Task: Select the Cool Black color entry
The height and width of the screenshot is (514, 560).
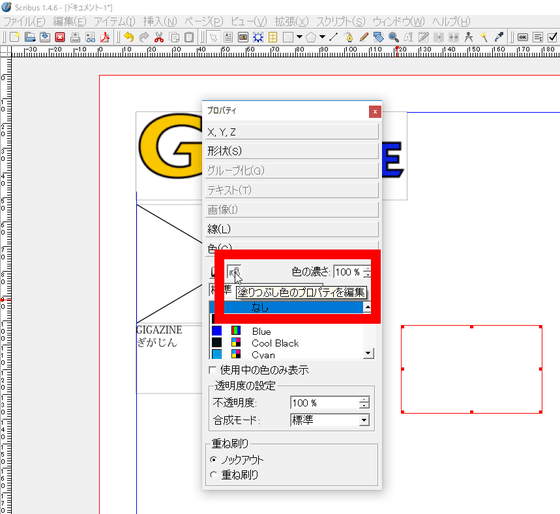Action: click(x=286, y=343)
